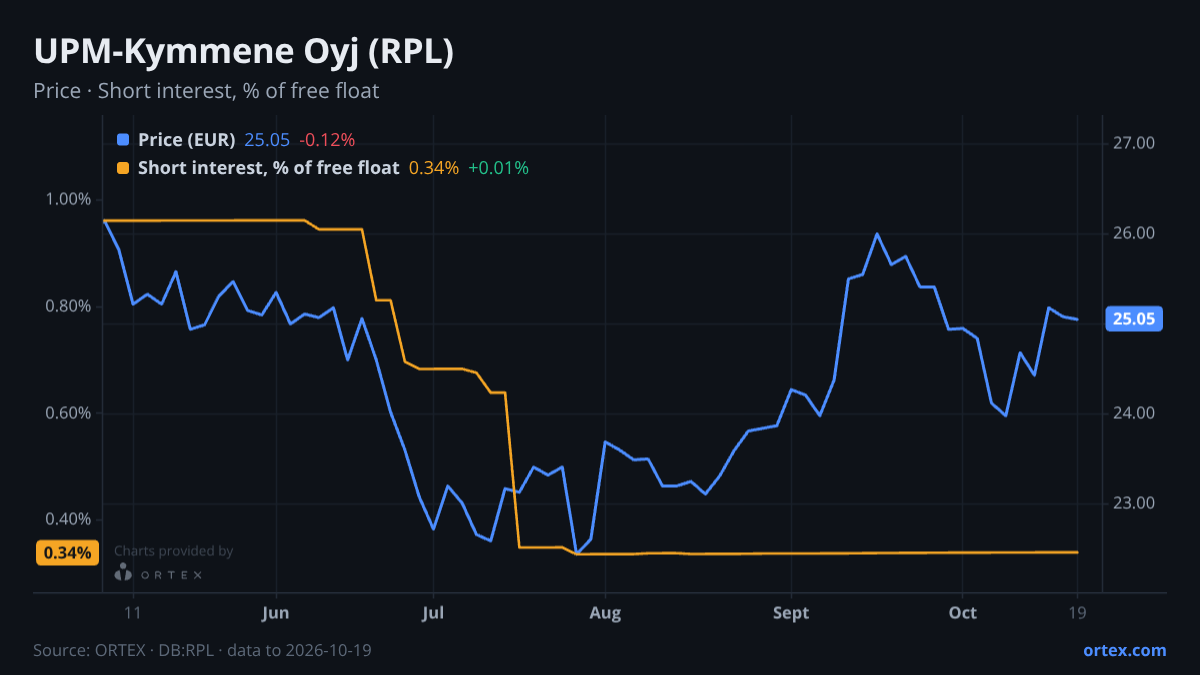Click the blue 25.05 price axis tag

pyautogui.click(x=1134, y=320)
